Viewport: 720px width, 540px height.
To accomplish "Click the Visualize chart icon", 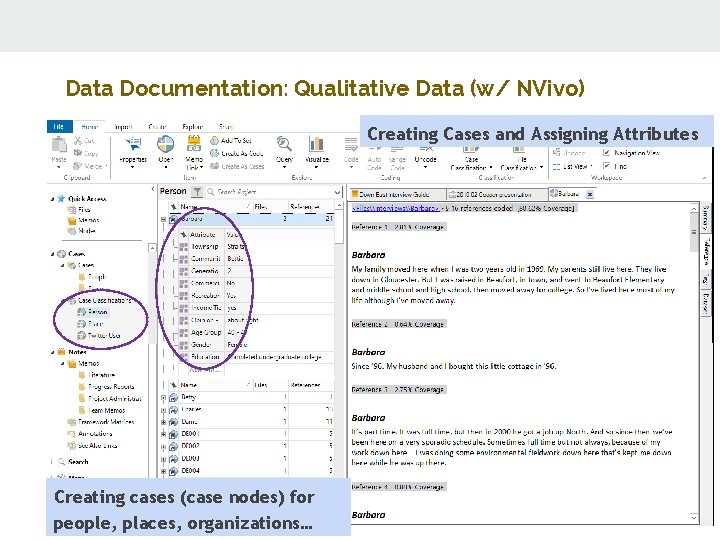I will [x=316, y=144].
